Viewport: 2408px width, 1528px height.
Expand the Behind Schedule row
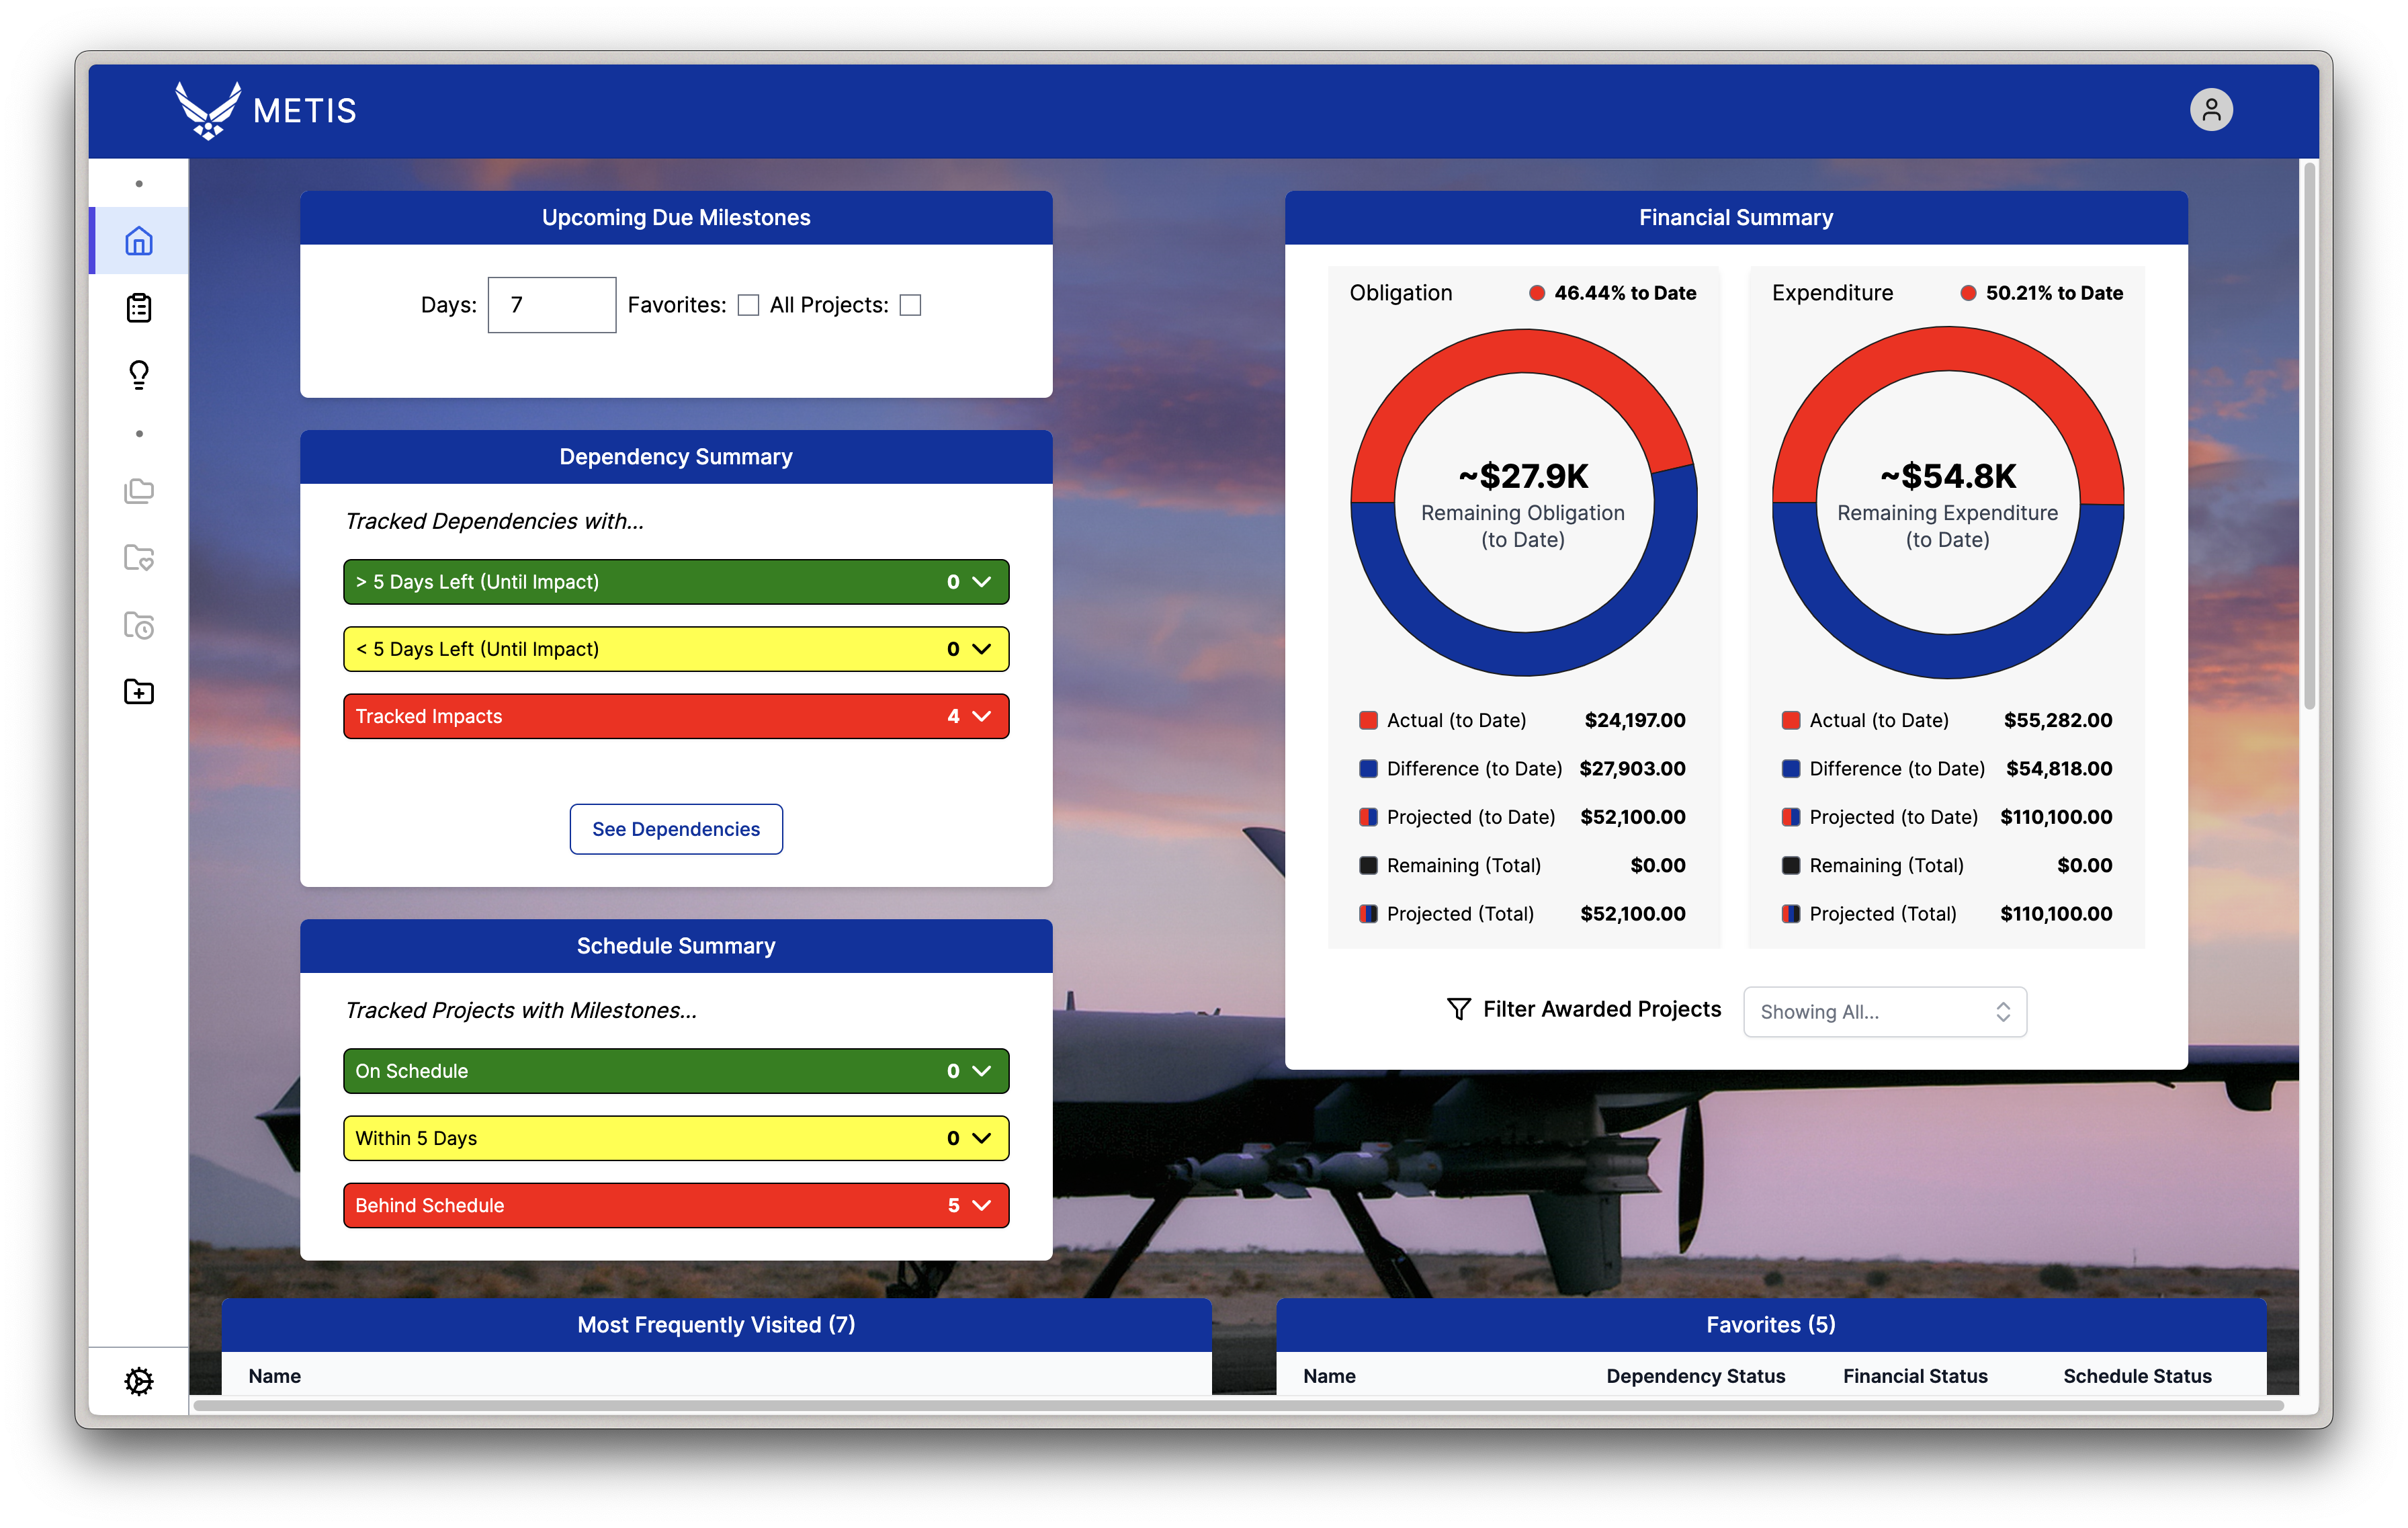click(x=981, y=1205)
